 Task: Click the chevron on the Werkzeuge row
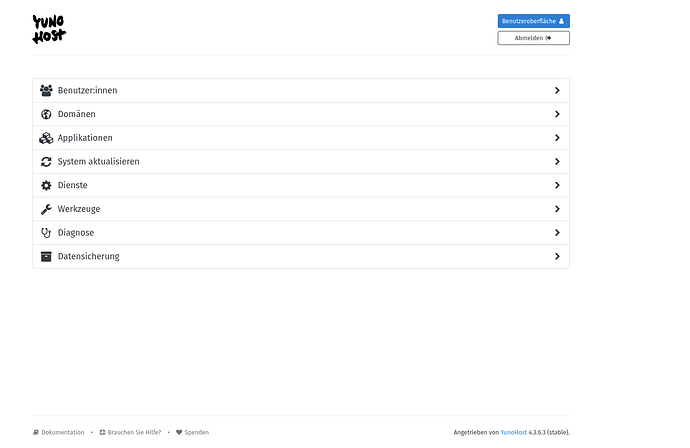pyautogui.click(x=557, y=209)
